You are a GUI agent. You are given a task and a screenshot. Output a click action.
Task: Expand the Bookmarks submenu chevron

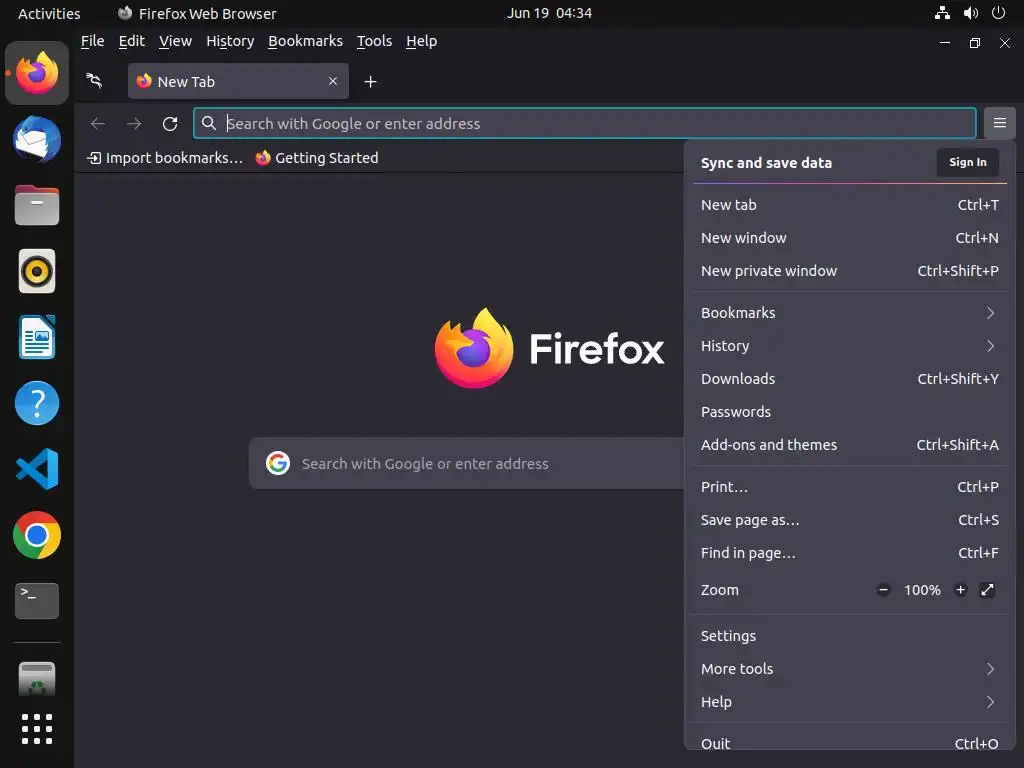tap(990, 313)
